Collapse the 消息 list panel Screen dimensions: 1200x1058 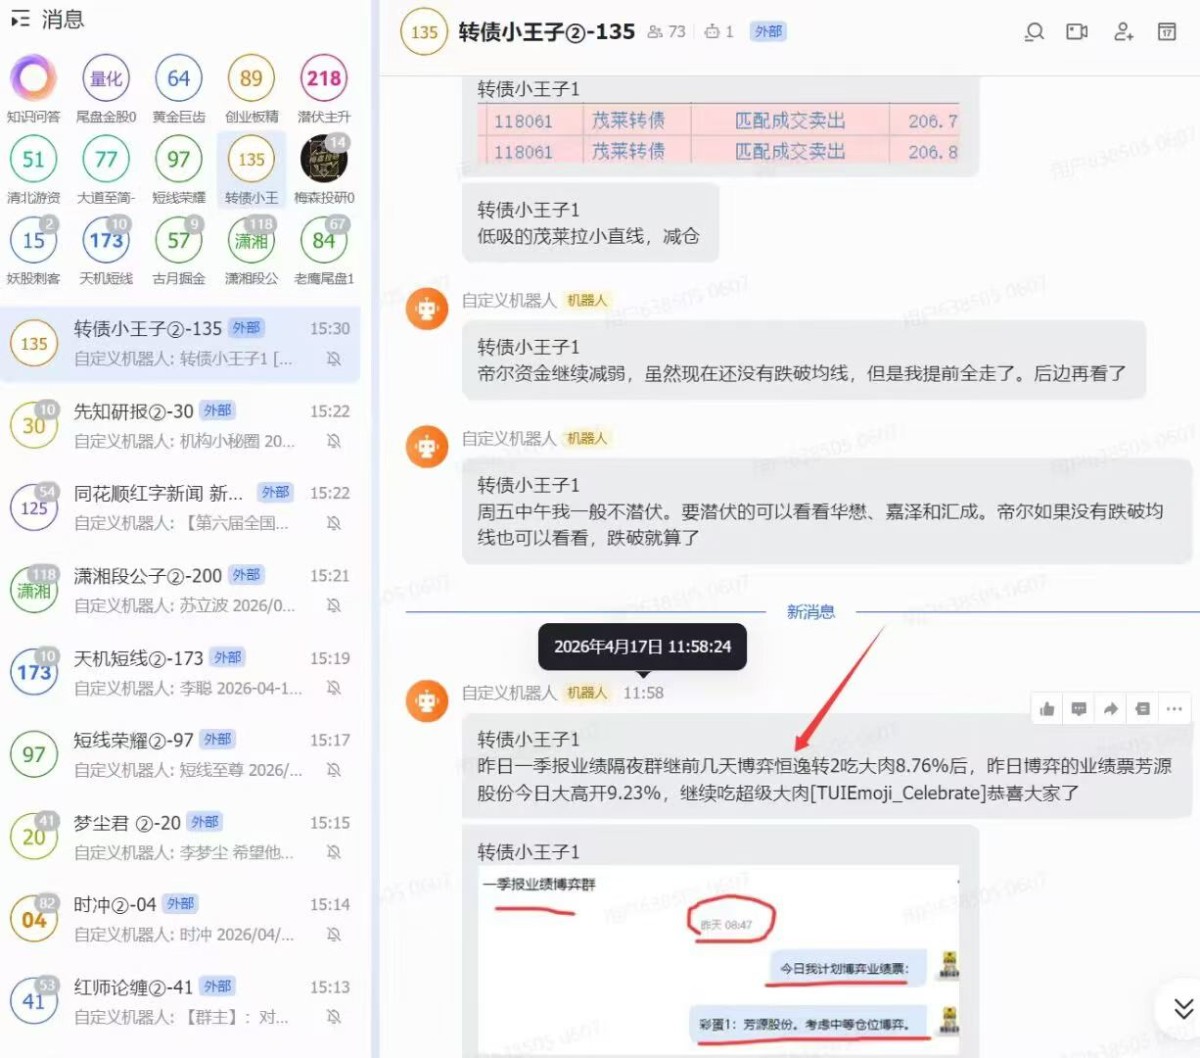click(x=20, y=19)
